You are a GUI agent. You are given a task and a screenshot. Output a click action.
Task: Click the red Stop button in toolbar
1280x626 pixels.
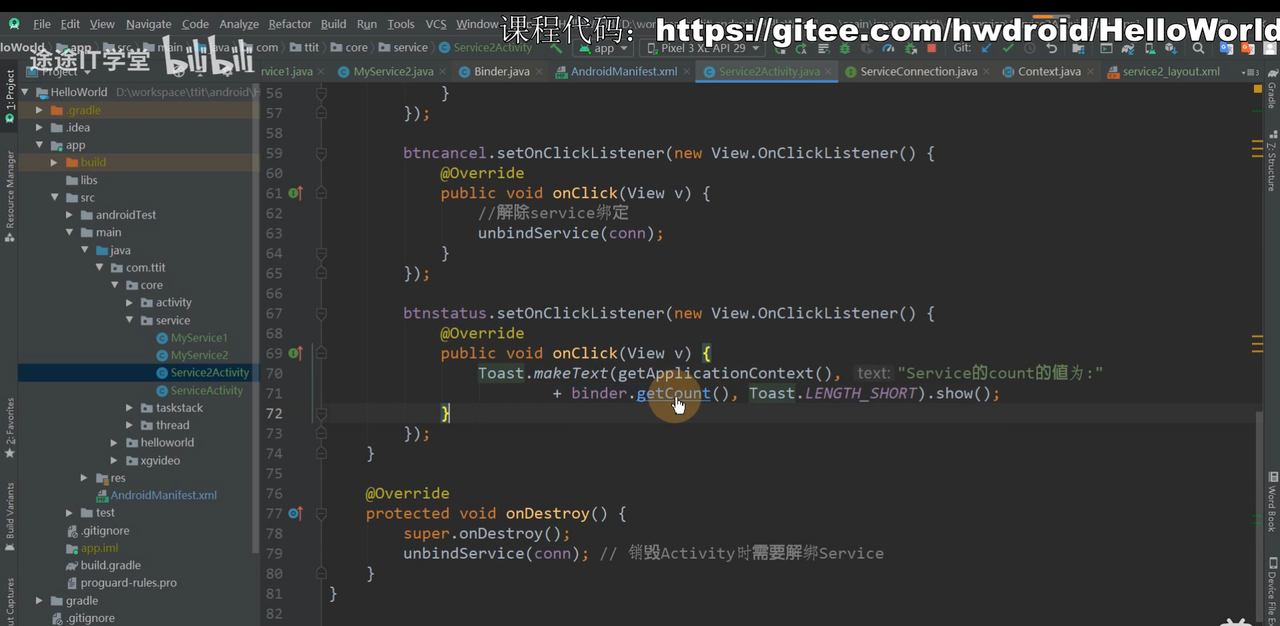click(931, 47)
